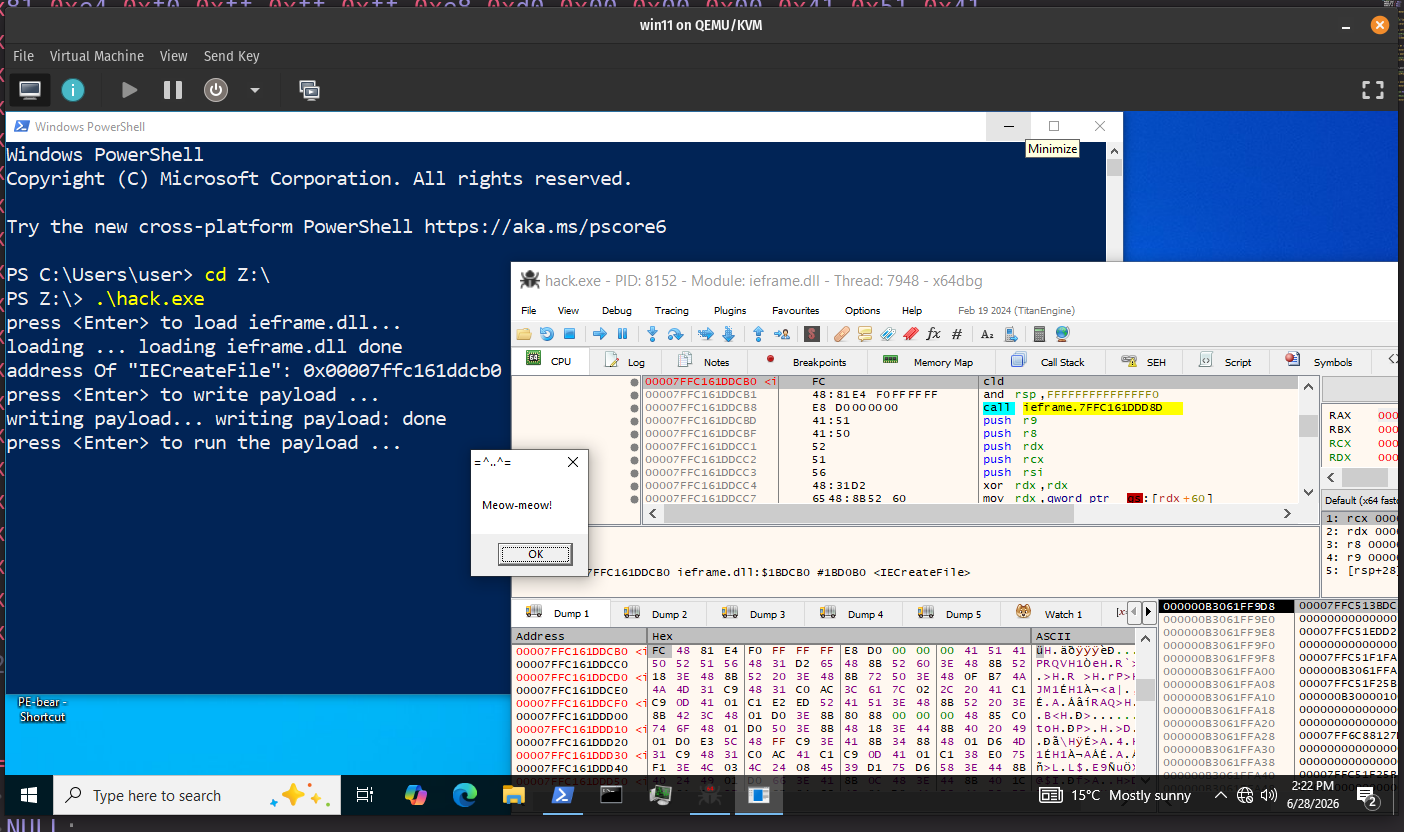This screenshot has height=832, width=1404.
Task: Select the Dump 2 tab
Action: (x=656, y=613)
